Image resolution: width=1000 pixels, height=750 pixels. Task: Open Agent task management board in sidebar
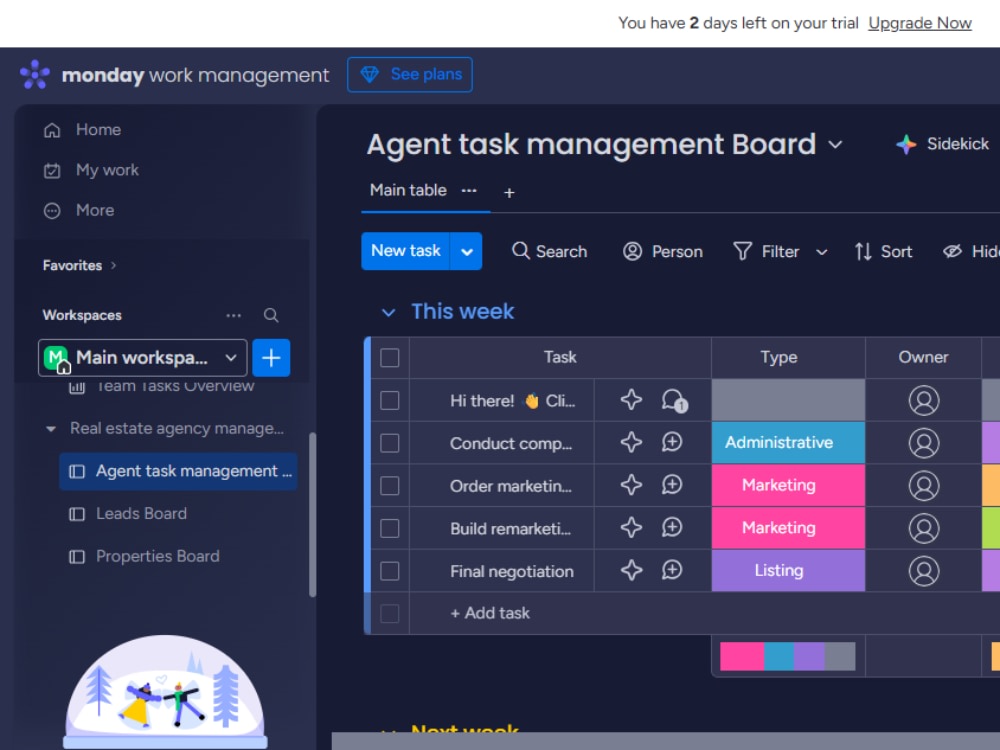tap(179, 471)
